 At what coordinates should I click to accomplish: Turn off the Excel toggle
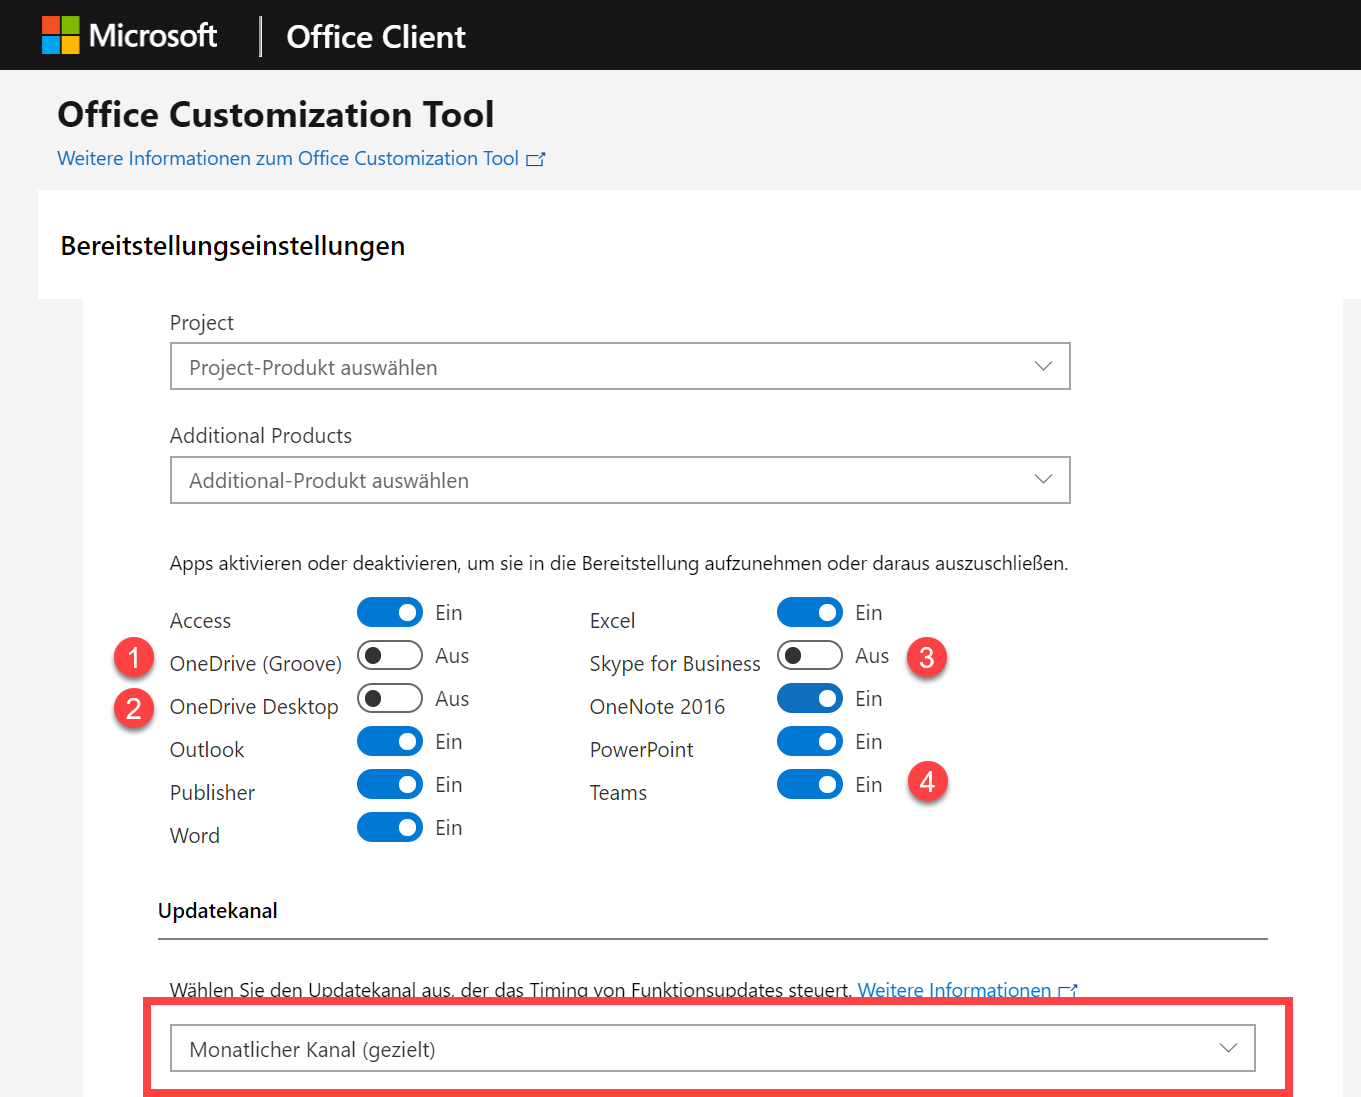click(x=810, y=612)
